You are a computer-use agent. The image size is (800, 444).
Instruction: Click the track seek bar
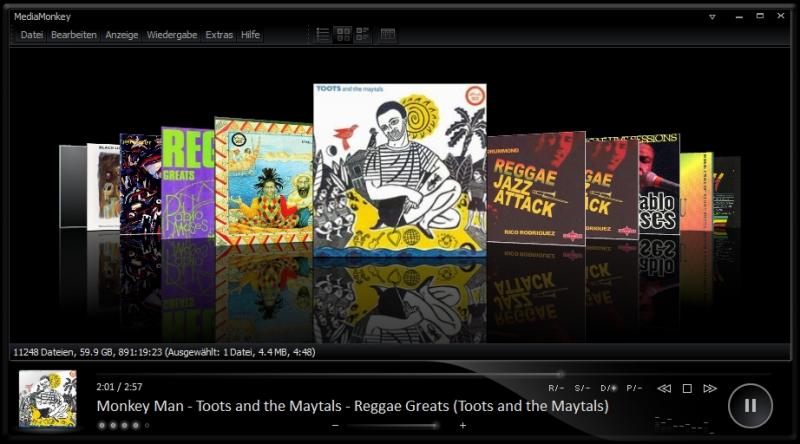point(400,374)
